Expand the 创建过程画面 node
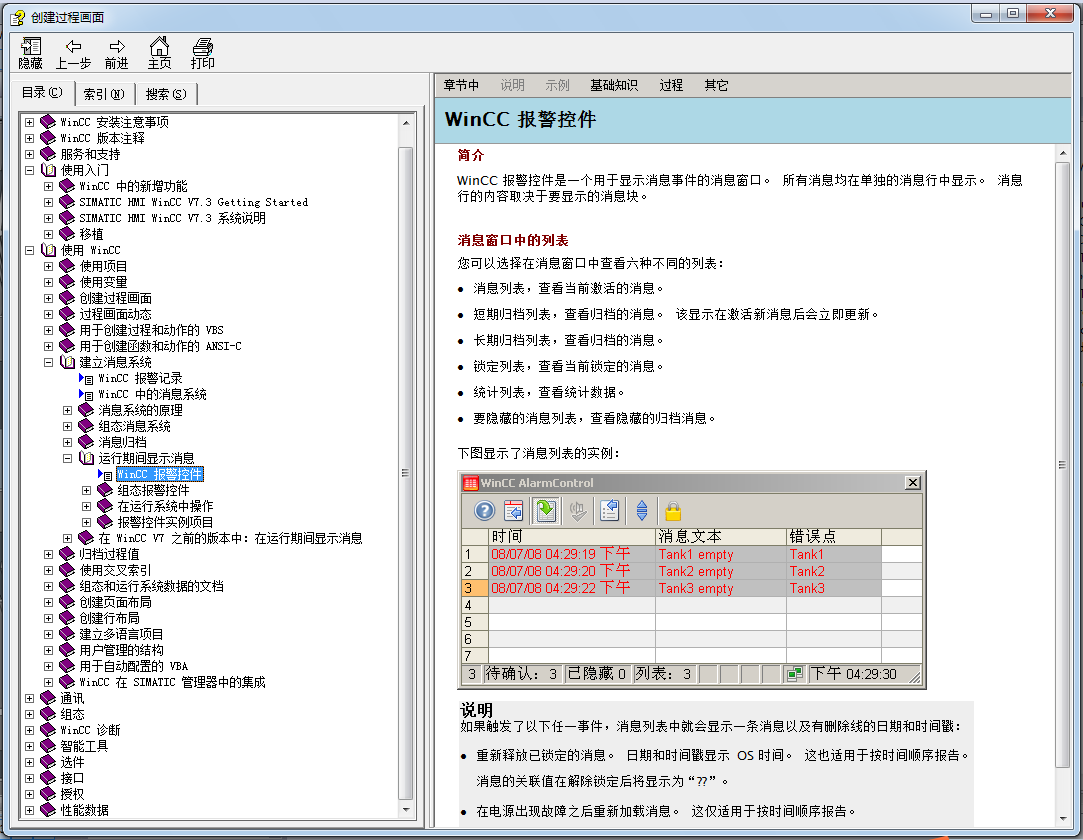The width and height of the screenshot is (1083, 840). pos(48,298)
